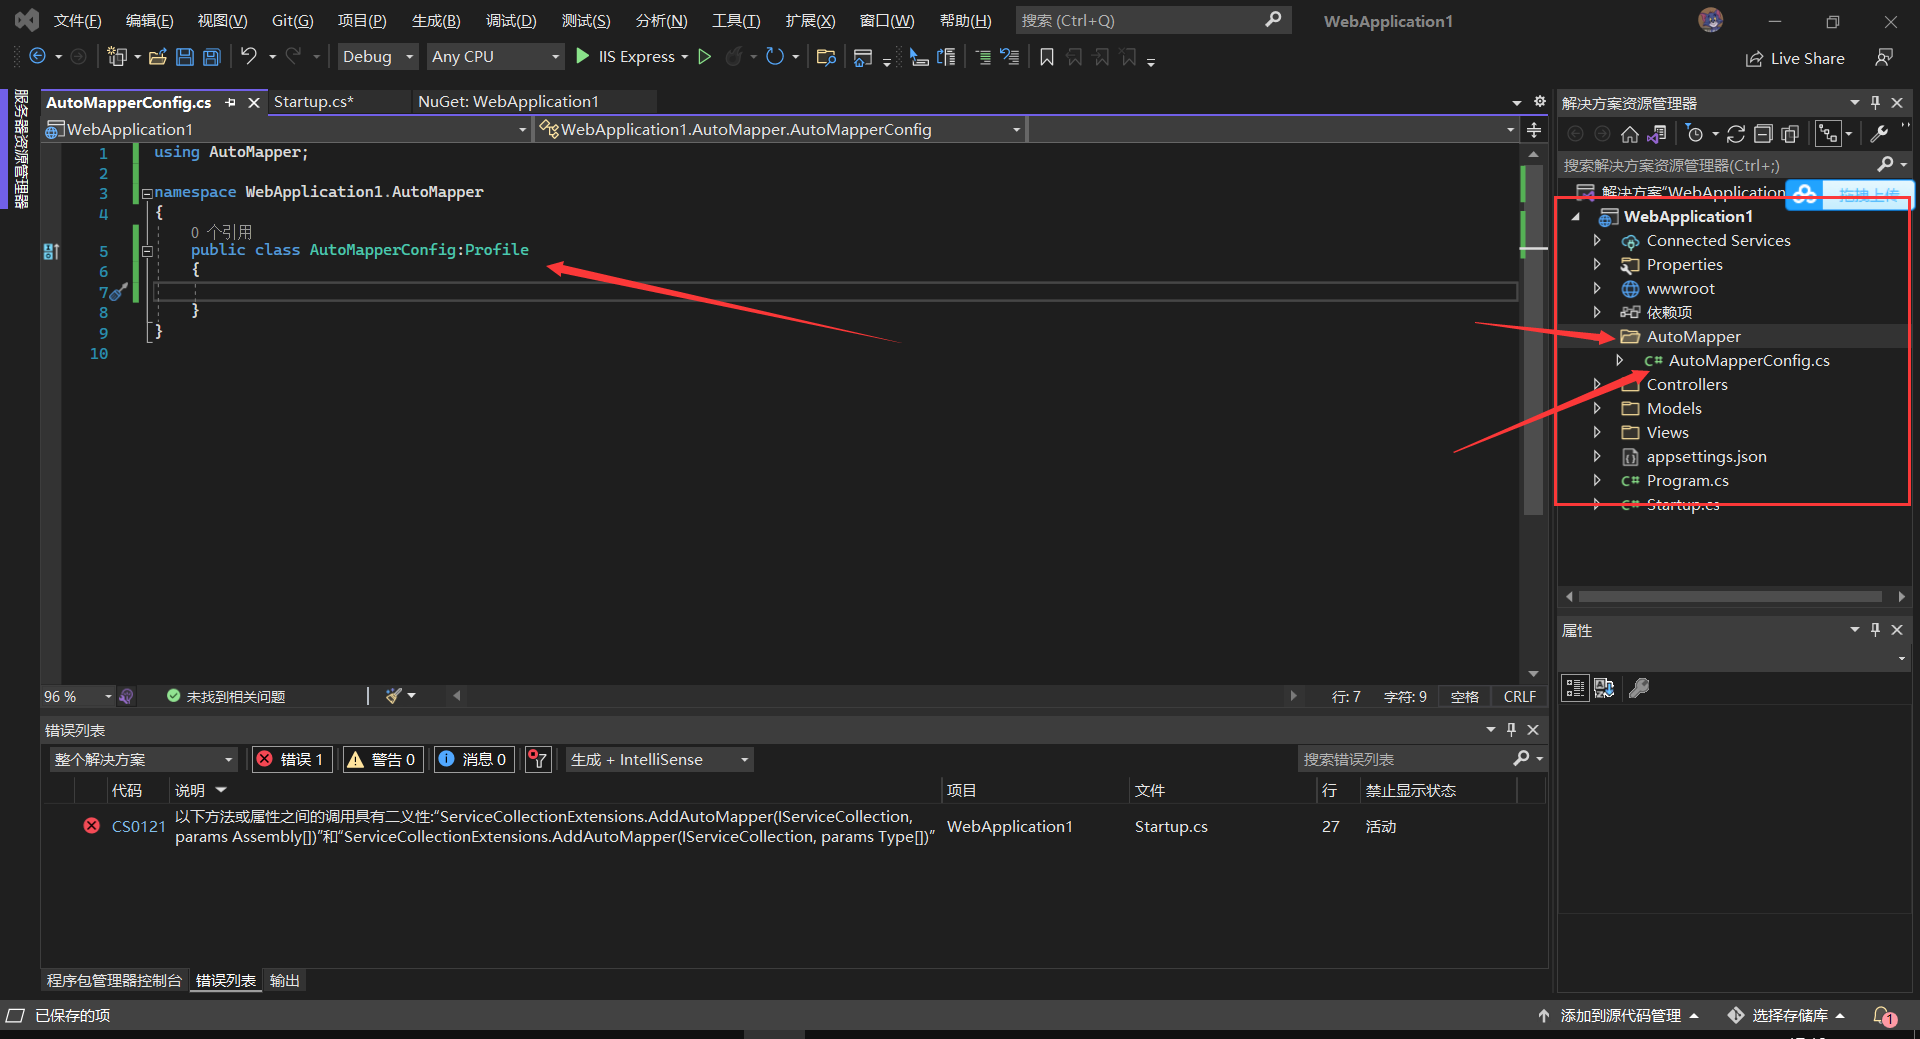Open the 生成 + IntelliSense source dropdown
The image size is (1920, 1039).
(660, 760)
